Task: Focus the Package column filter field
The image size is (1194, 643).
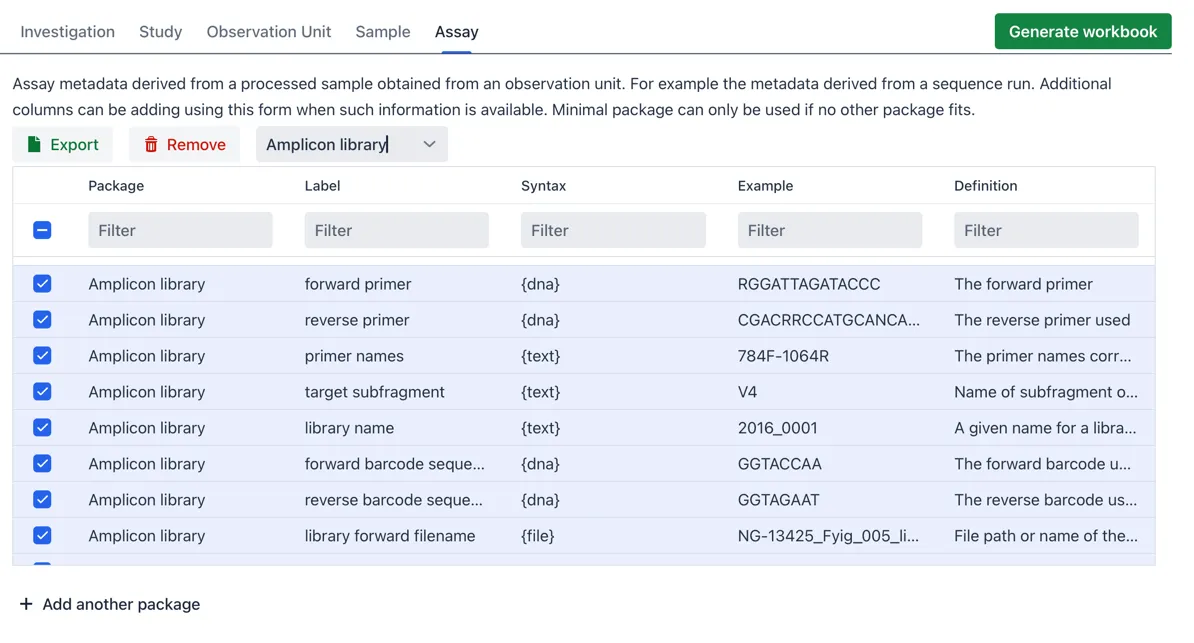Action: (x=180, y=230)
